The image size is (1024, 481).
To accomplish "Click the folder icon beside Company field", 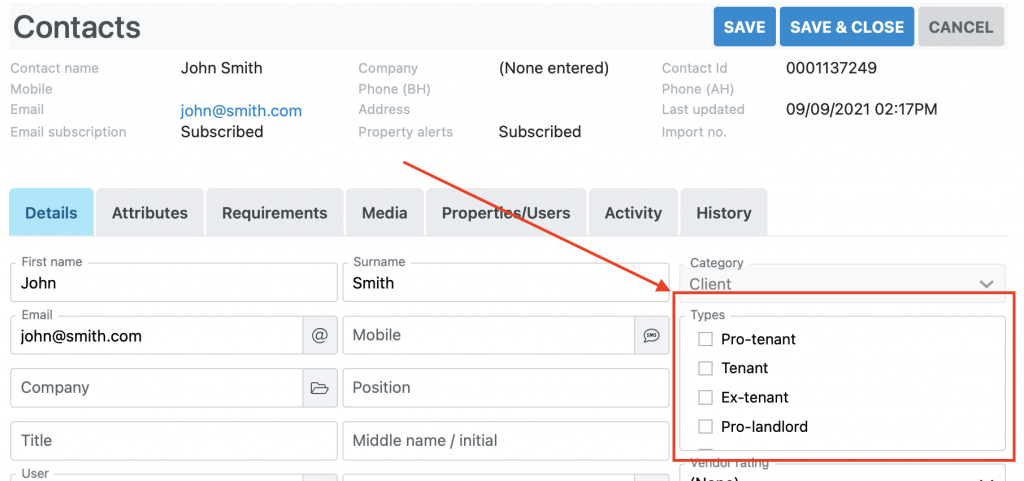I will click(320, 388).
